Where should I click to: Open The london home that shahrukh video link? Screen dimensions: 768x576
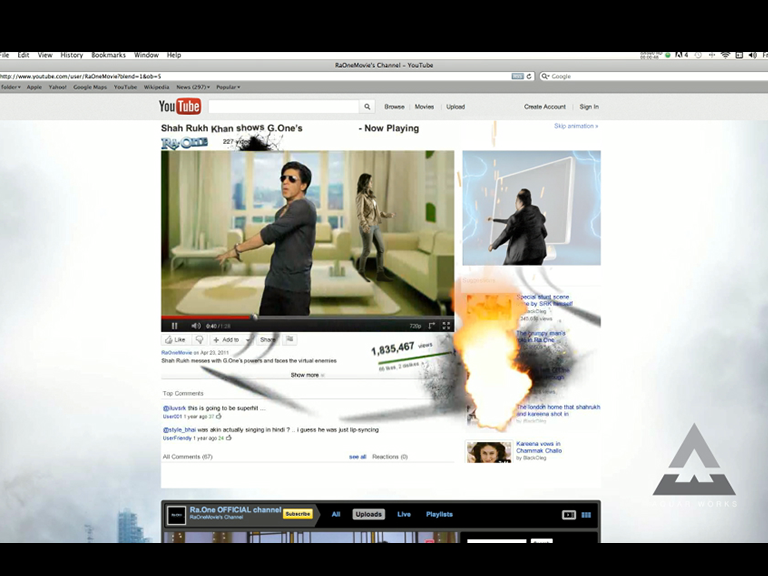(558, 410)
